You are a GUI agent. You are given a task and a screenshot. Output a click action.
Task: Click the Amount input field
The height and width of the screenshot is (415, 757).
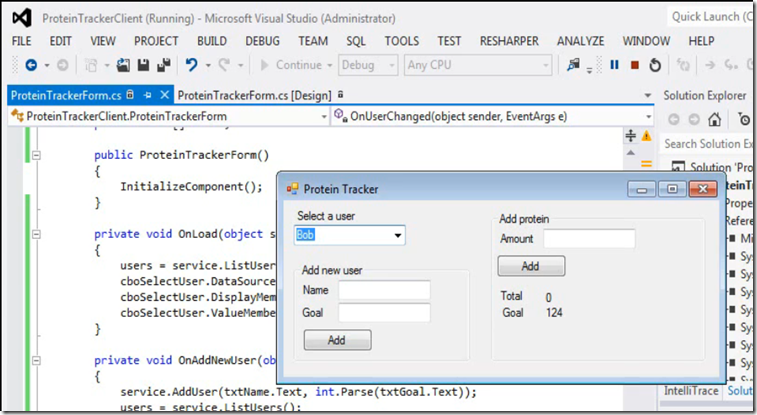click(x=589, y=239)
